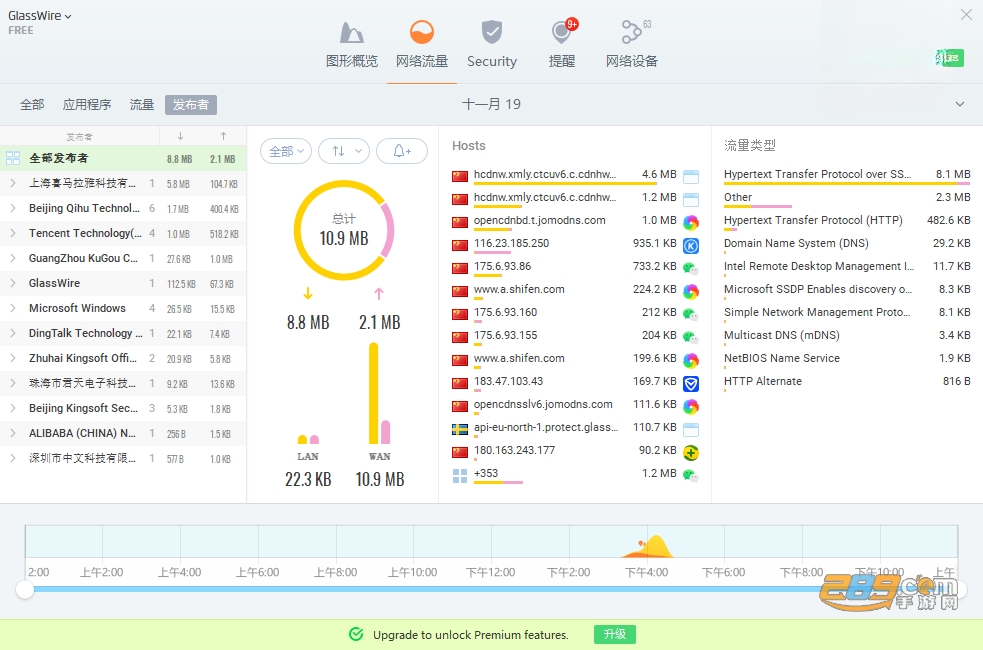This screenshot has width=983, height=650.
Task: Click the Sweden flag beside api-eu-north-1 host
Action: click(460, 429)
